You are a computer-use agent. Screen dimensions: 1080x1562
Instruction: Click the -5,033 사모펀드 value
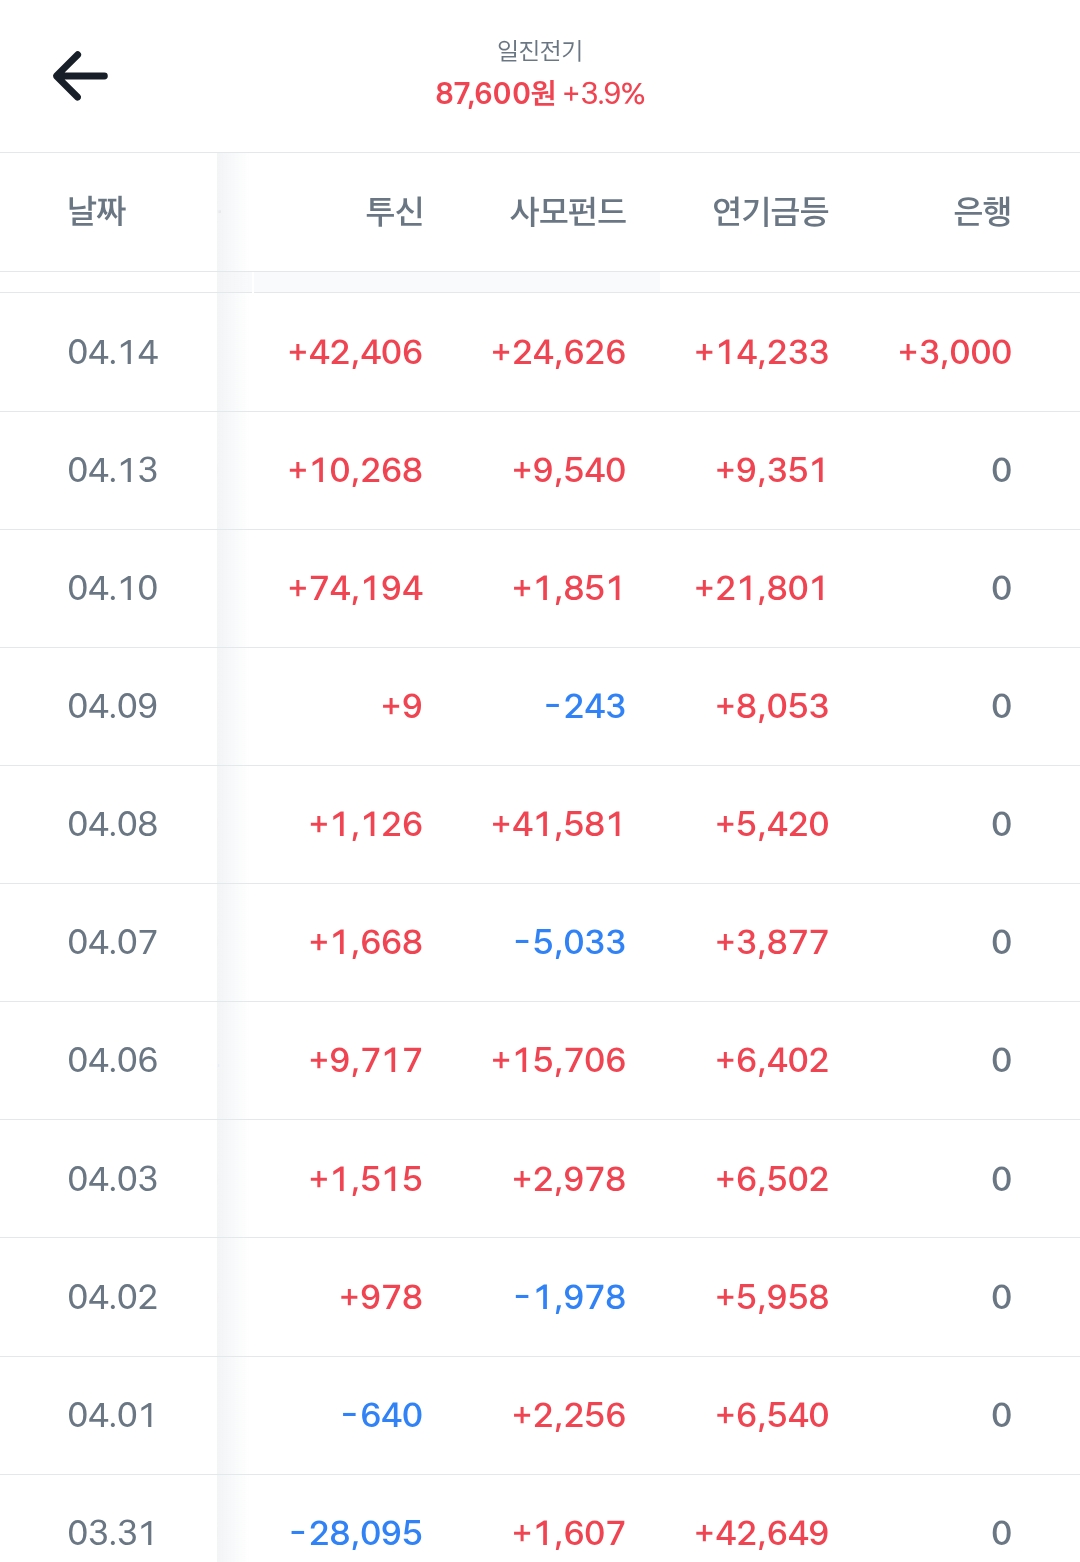click(x=570, y=942)
